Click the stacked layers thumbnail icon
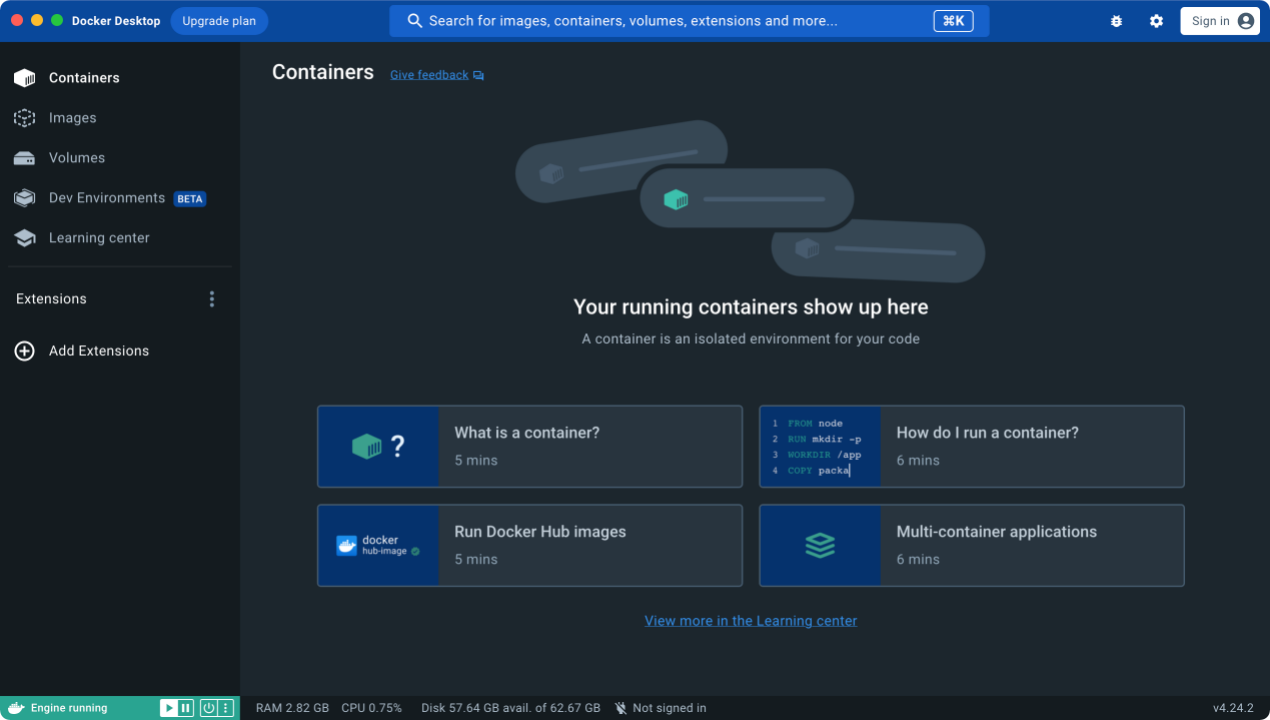1270x720 pixels. click(x=820, y=545)
